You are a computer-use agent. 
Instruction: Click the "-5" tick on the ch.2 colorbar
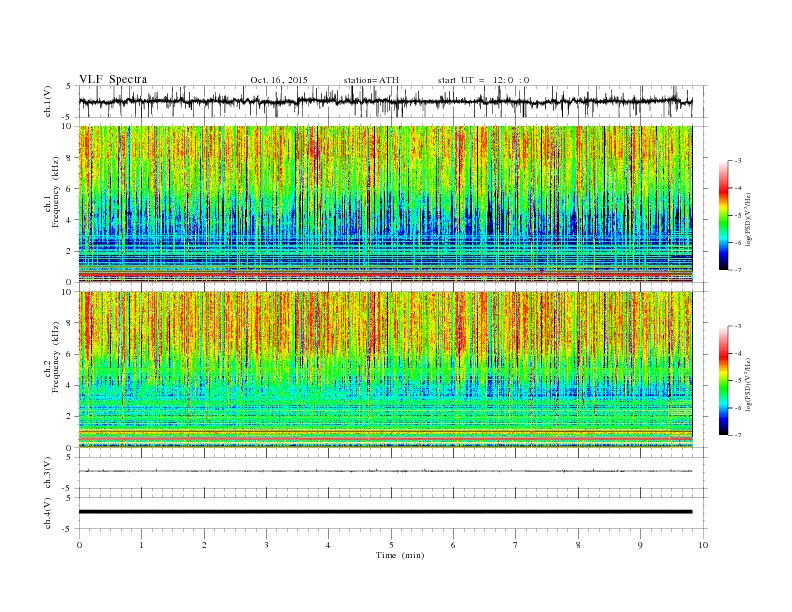pyautogui.click(x=738, y=381)
